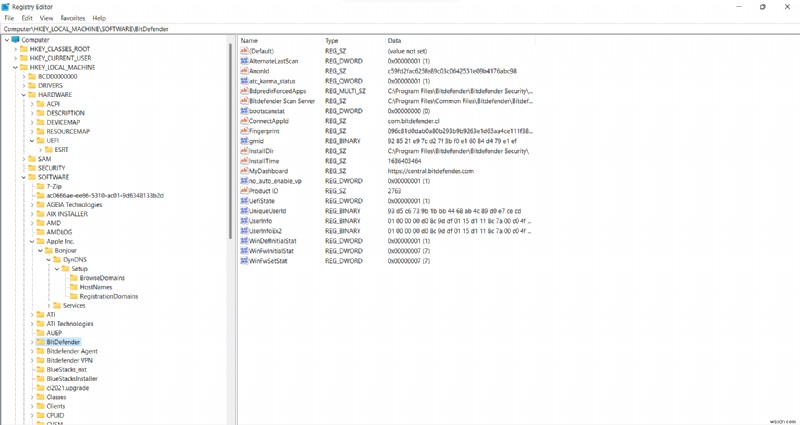
Task: Select the SAM key folder icon
Action: click(x=32, y=159)
